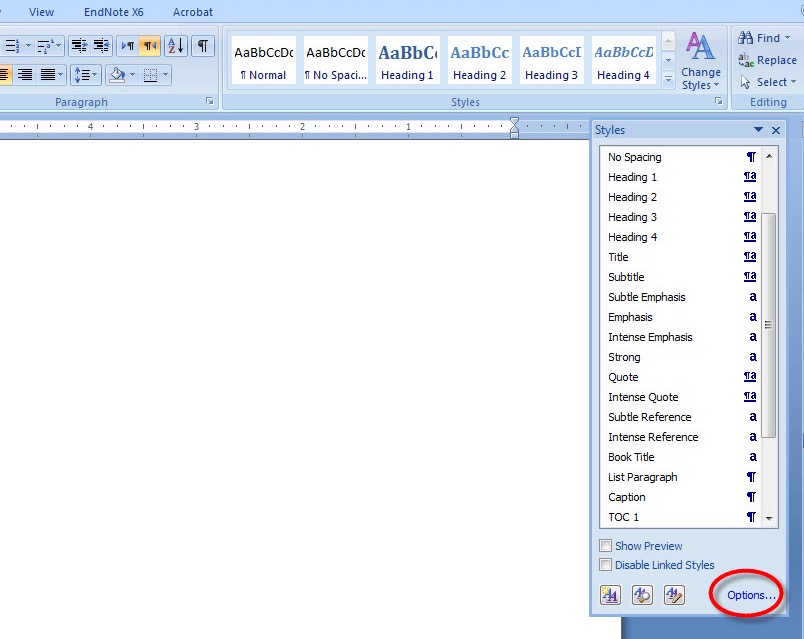
Task: Open the Style Inspector
Action: pyautogui.click(x=642, y=595)
